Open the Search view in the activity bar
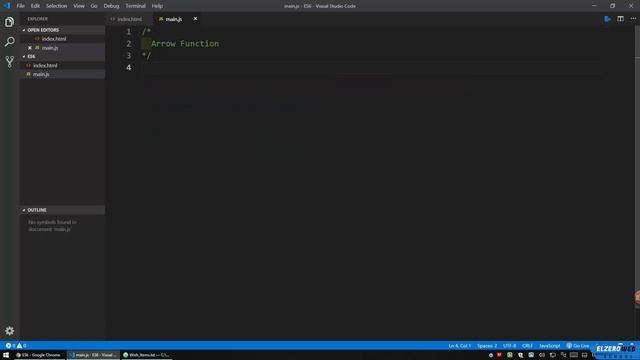 coord(9,42)
